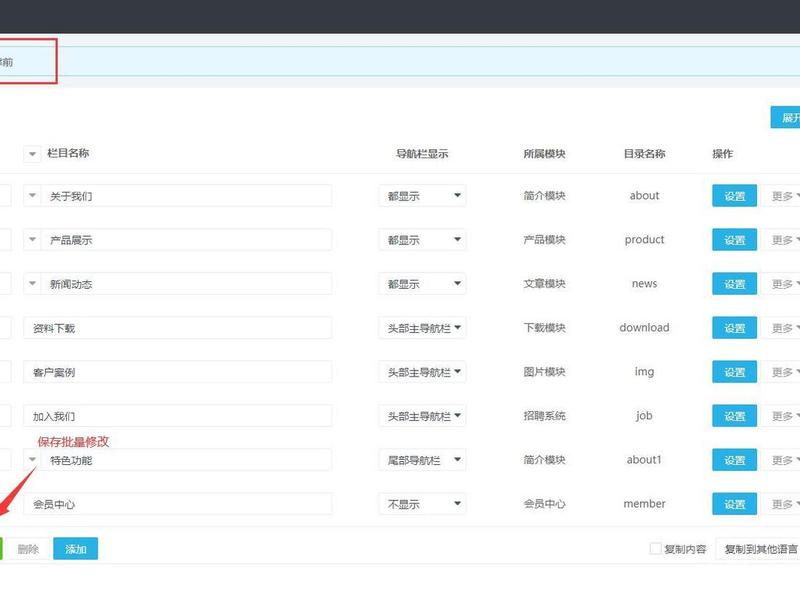
Task: Open navigation display dropdown for 客户案例
Action: (x=422, y=371)
